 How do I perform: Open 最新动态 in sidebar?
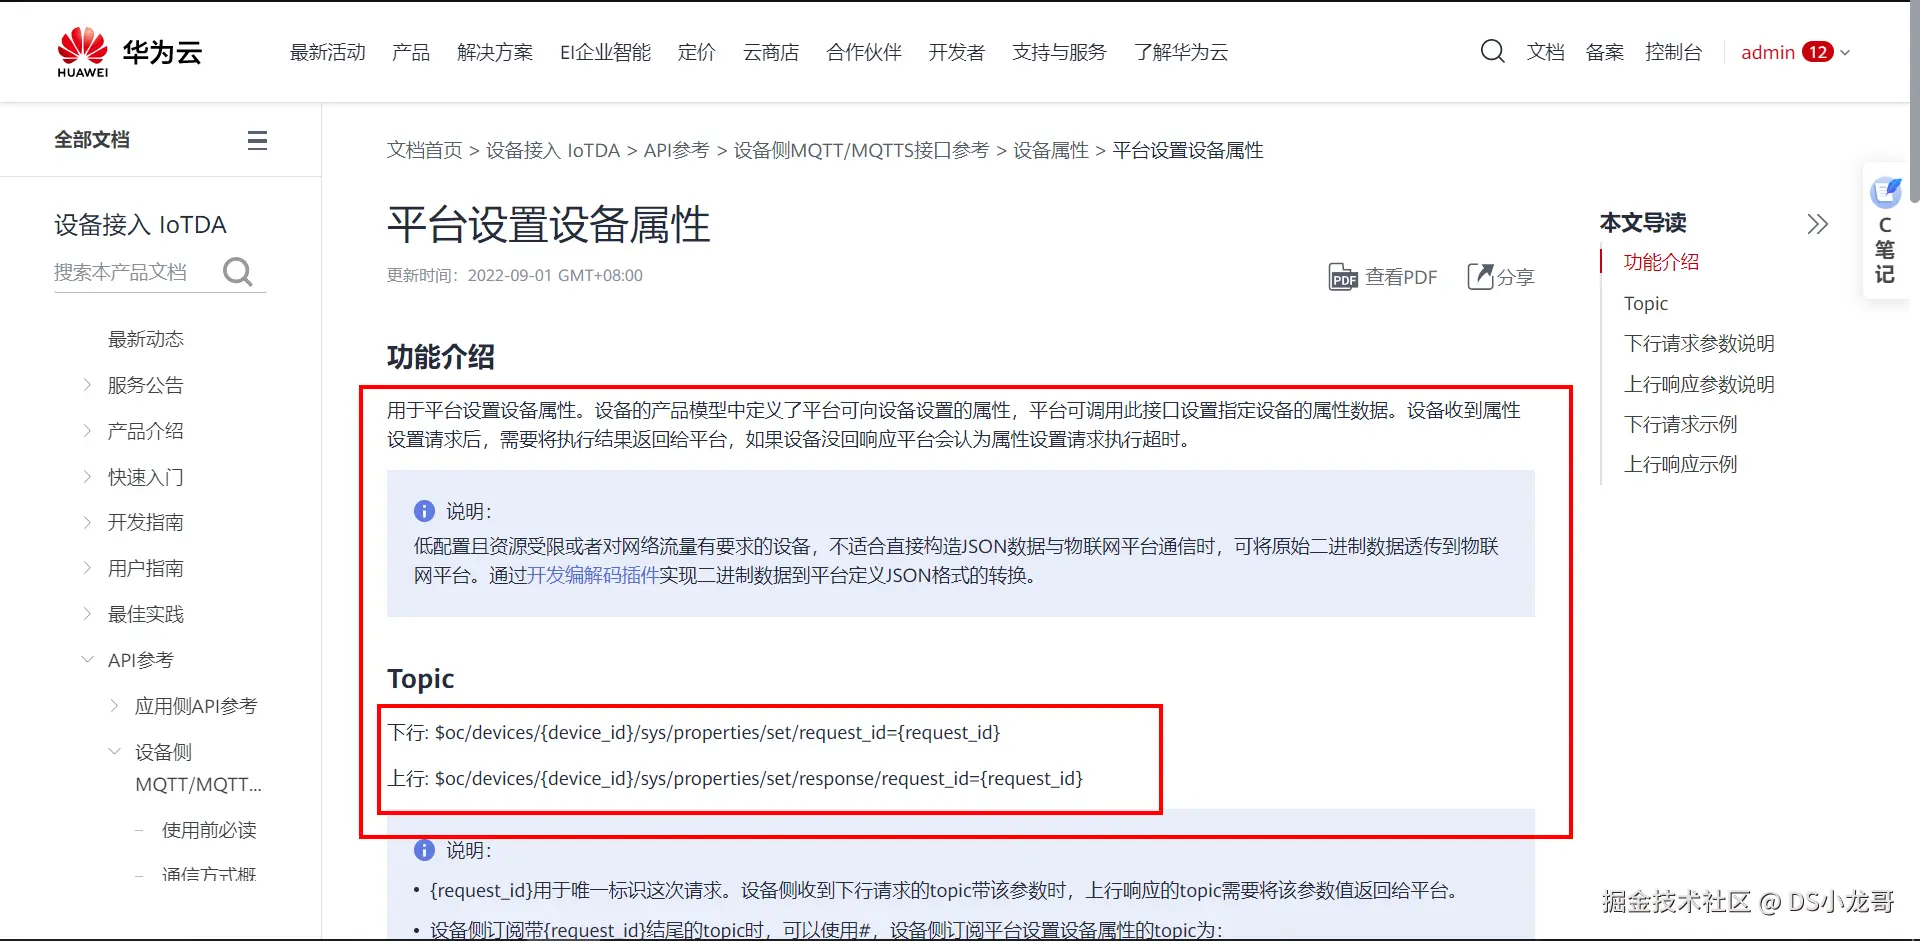pos(146,339)
